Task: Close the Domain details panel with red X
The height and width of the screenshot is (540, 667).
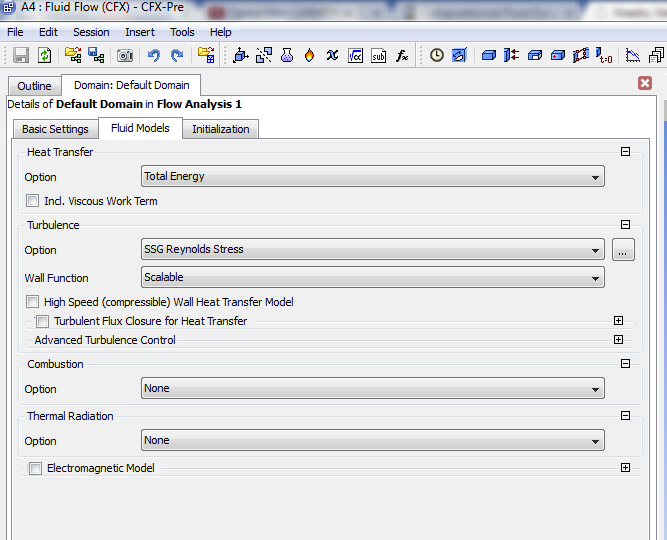Action: (645, 83)
